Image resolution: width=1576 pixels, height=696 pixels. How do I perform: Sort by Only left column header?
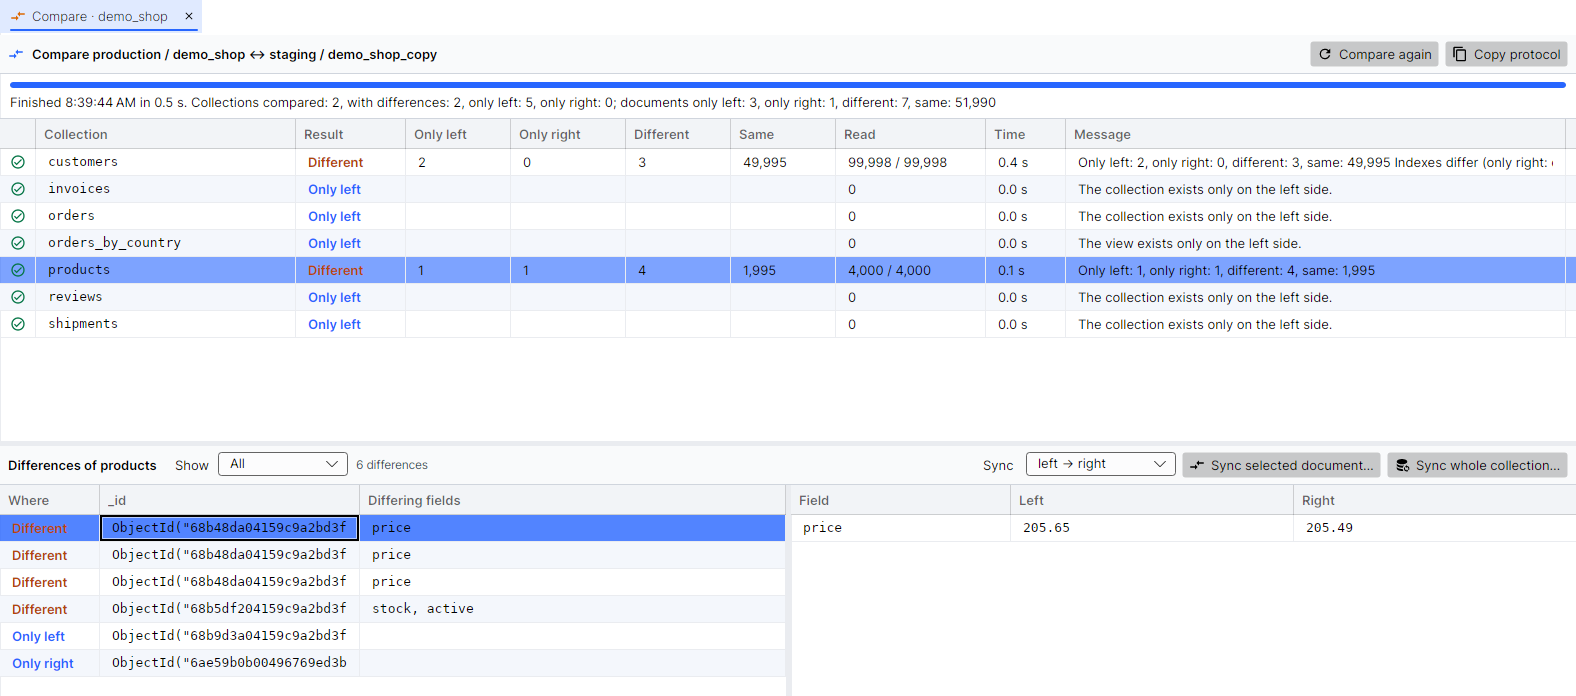[x=458, y=134]
